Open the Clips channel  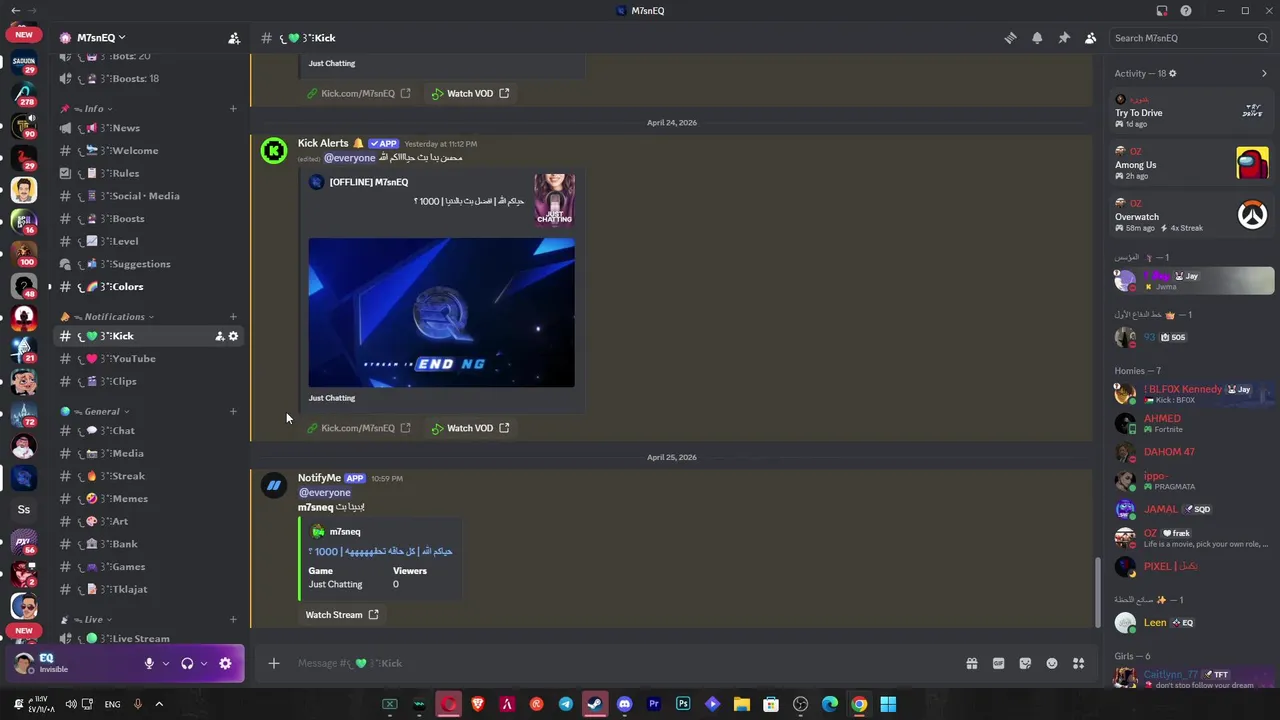tap(150, 381)
